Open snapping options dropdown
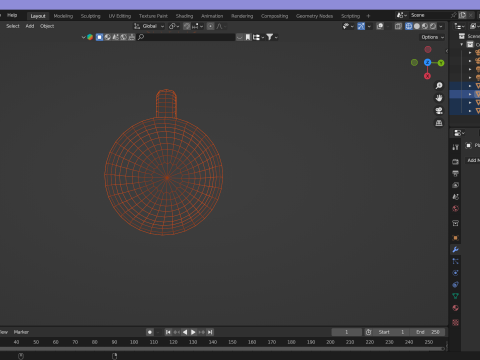Image resolution: width=480 pixels, height=360 pixels. click(x=197, y=26)
